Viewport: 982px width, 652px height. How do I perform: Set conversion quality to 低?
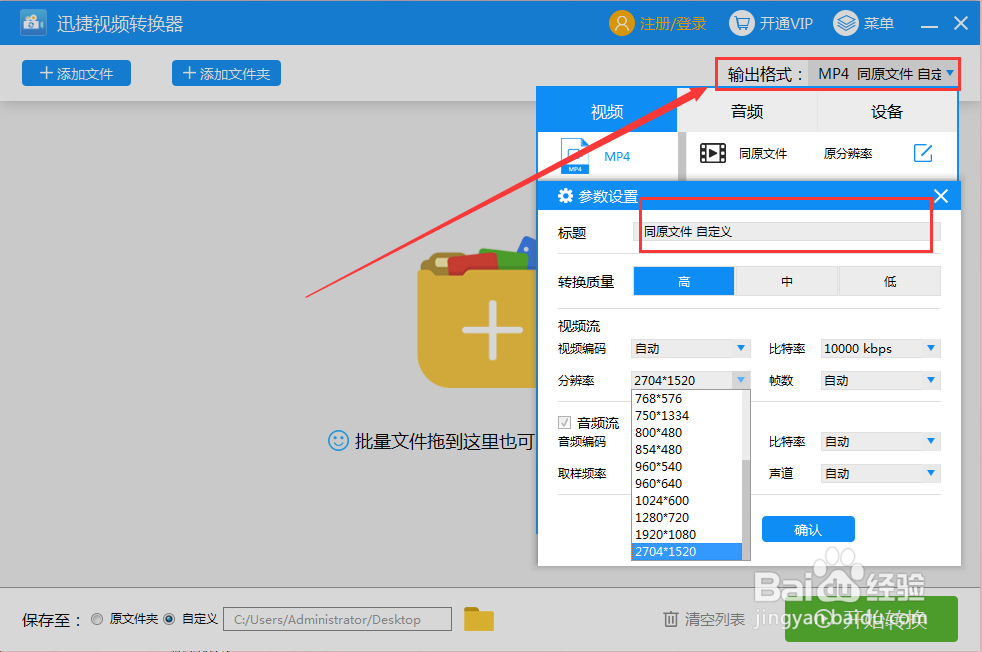pos(890,281)
